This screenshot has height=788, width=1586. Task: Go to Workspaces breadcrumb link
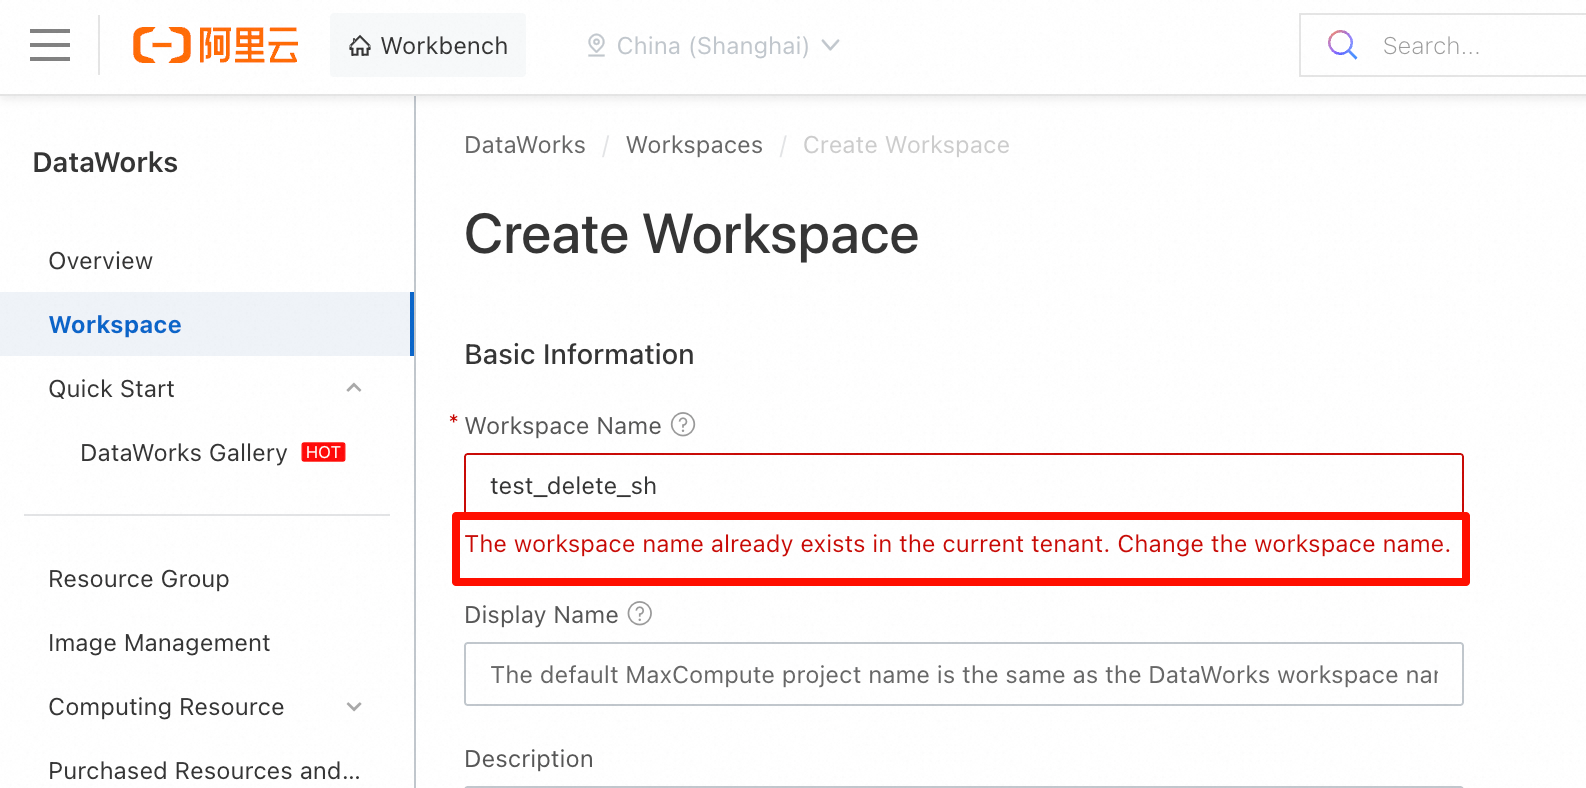coord(694,145)
